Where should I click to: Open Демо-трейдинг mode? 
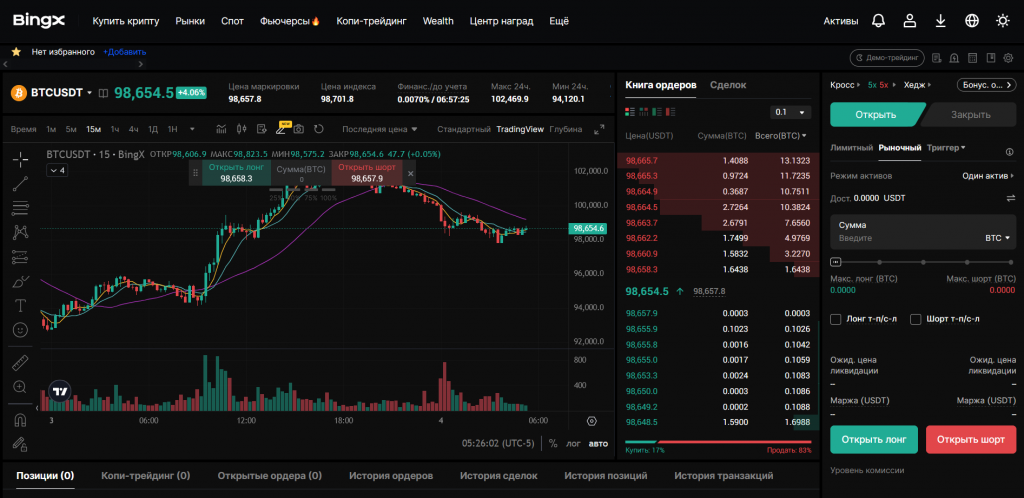click(x=887, y=58)
